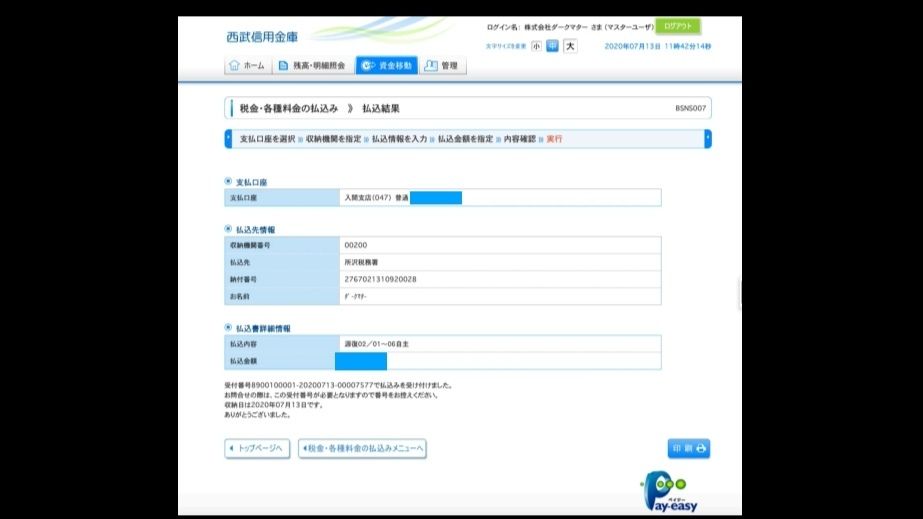Open the 管理 tab
923x519 pixels.
pos(442,66)
